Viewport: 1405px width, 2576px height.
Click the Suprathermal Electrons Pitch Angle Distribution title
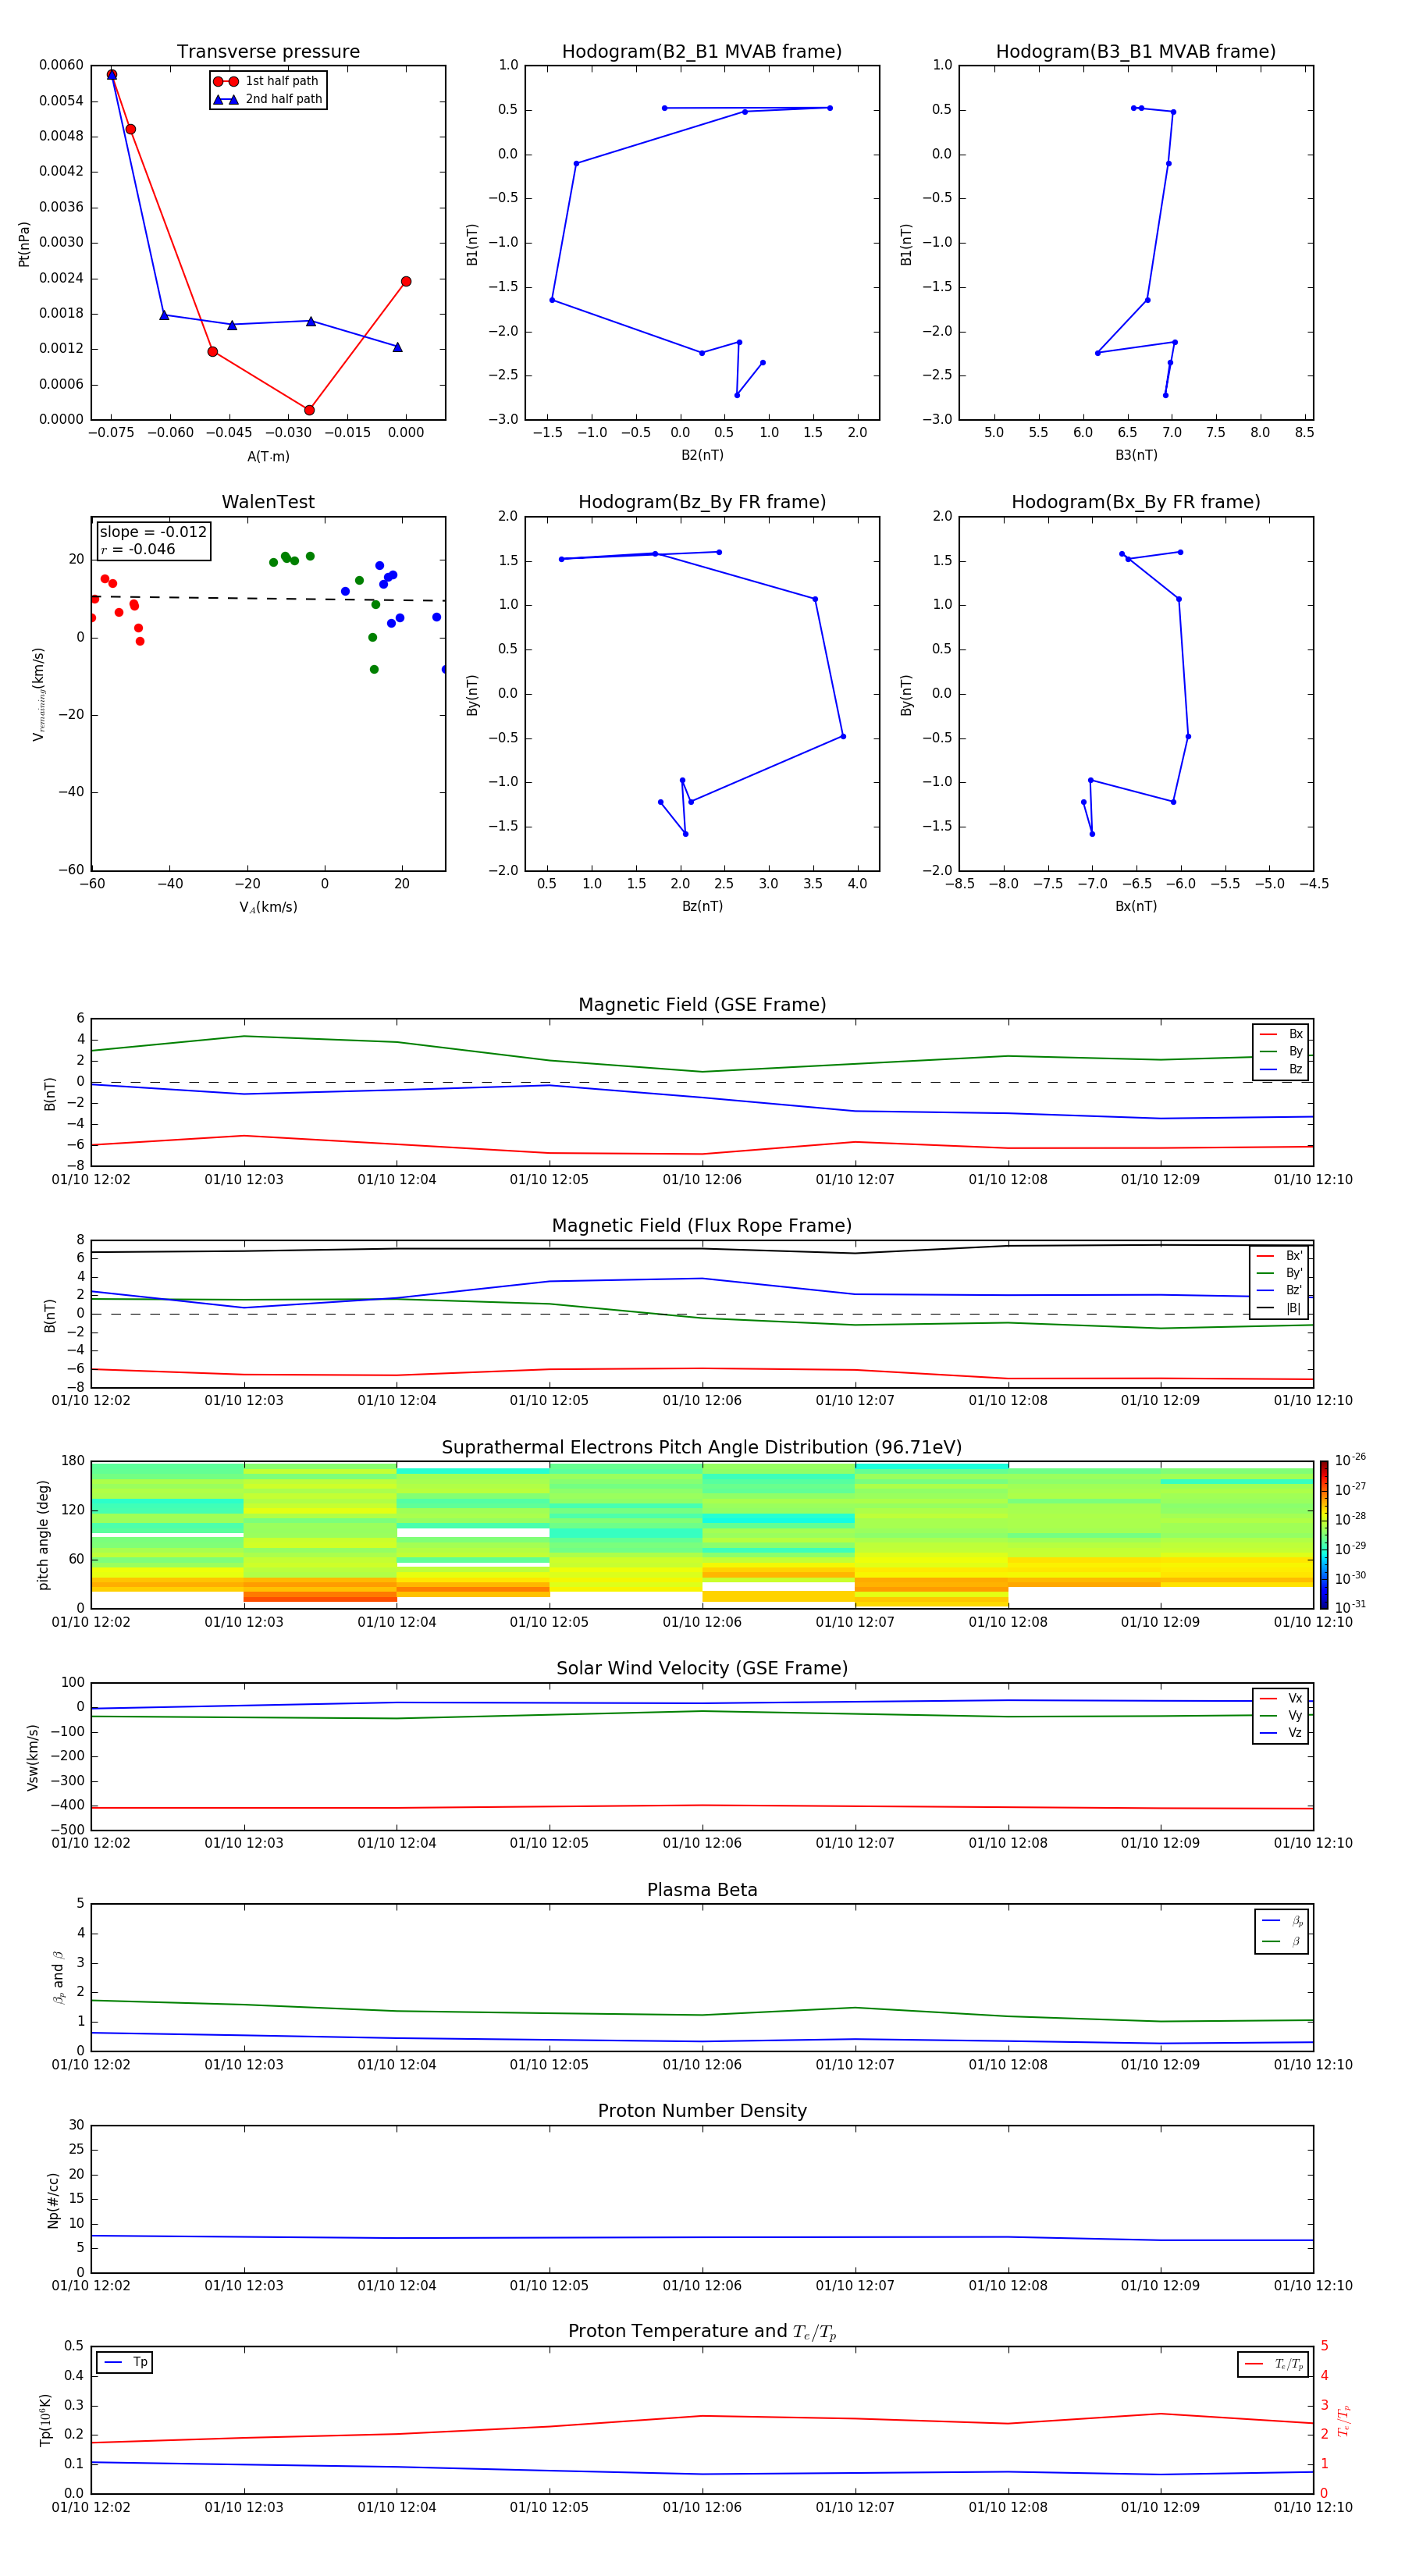tap(702, 1448)
